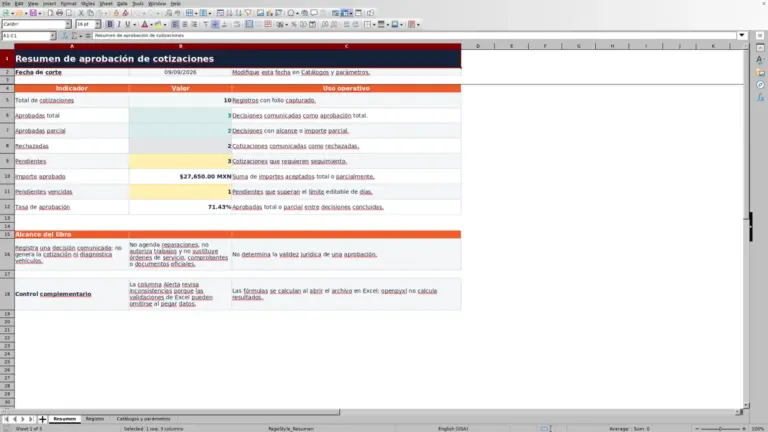Open Font size dropdown

point(97,24)
